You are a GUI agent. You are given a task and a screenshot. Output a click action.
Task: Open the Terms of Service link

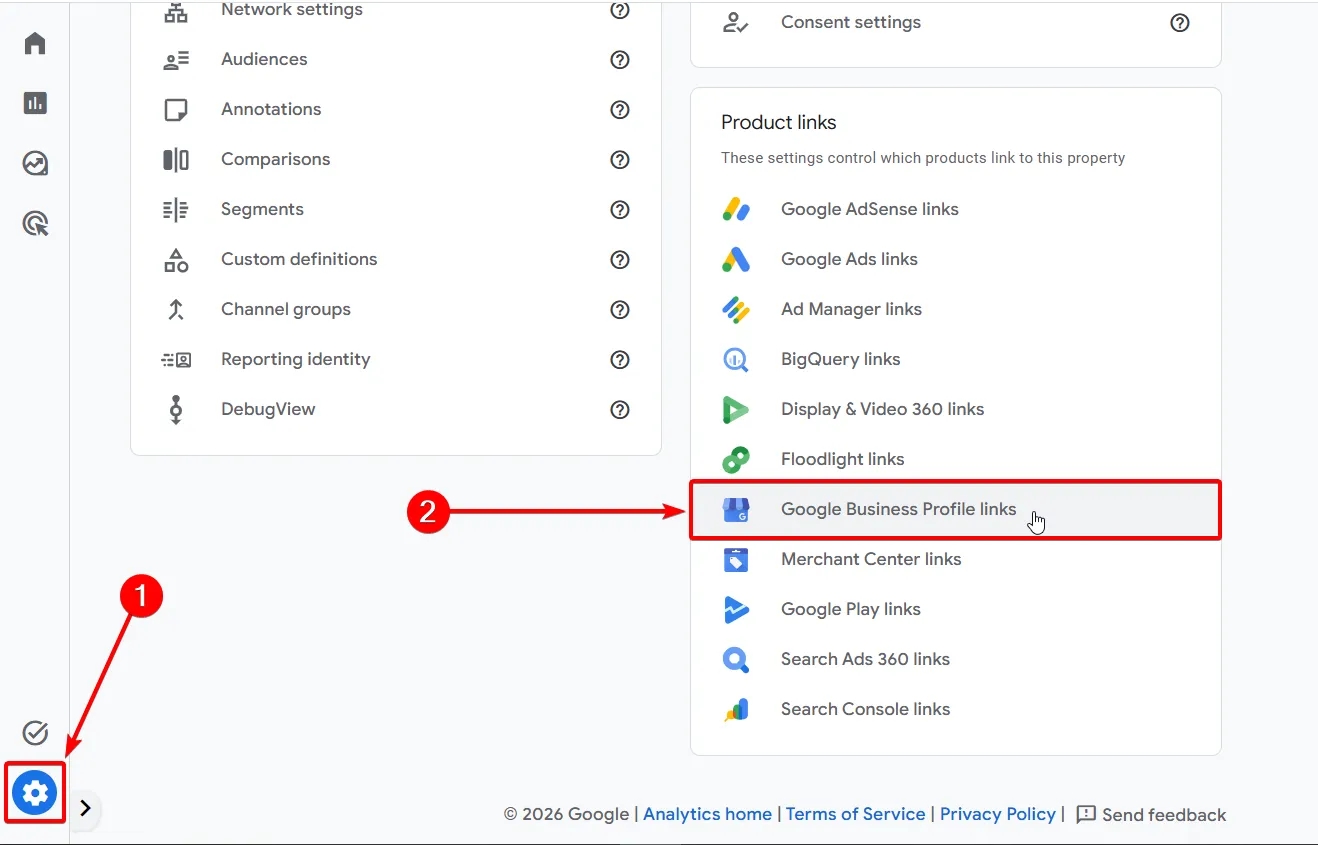[x=855, y=815]
